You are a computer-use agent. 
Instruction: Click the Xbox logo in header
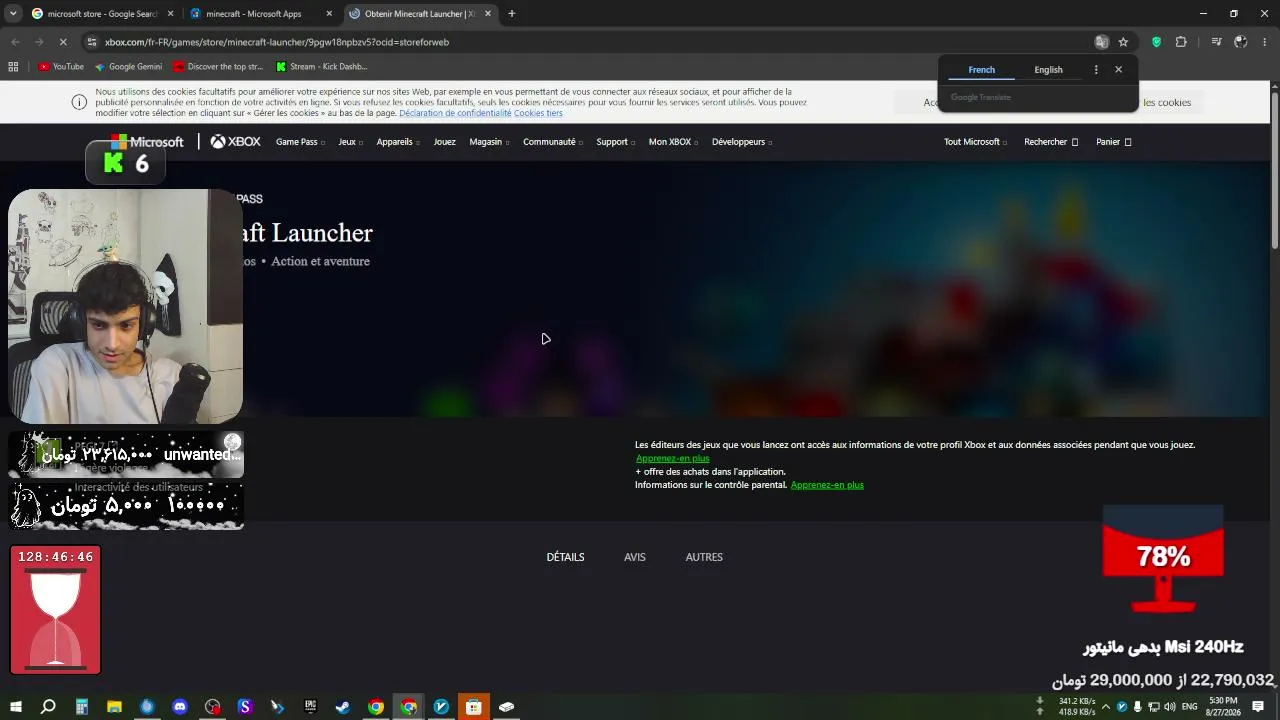pyautogui.click(x=235, y=142)
